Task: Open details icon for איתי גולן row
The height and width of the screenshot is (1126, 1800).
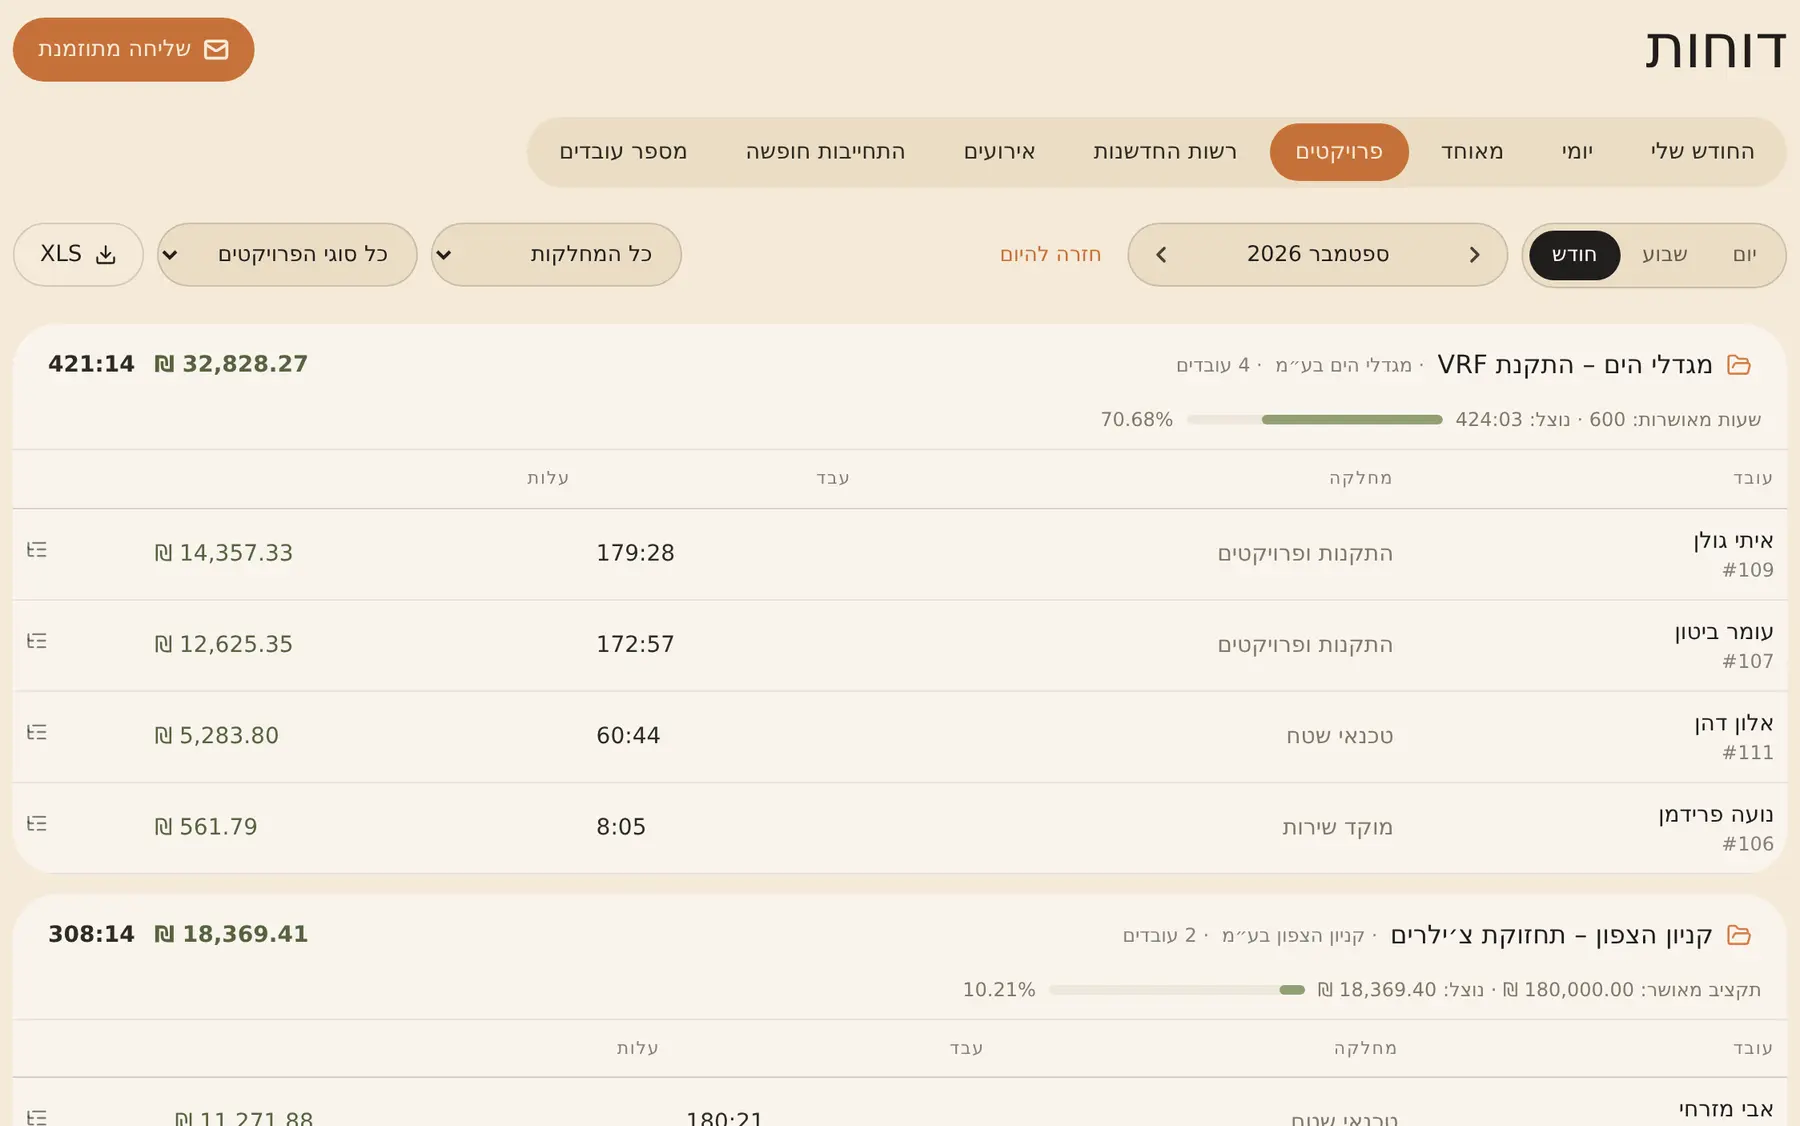Action: [37, 550]
